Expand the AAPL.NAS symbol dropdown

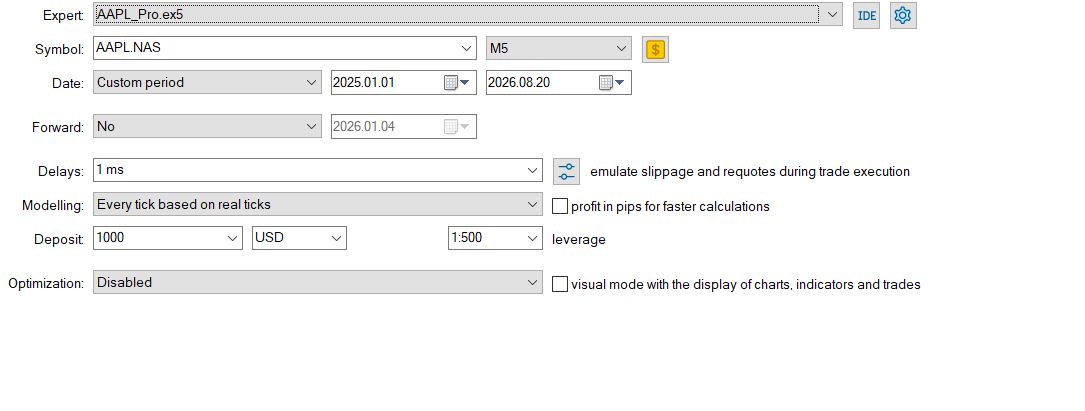466,48
